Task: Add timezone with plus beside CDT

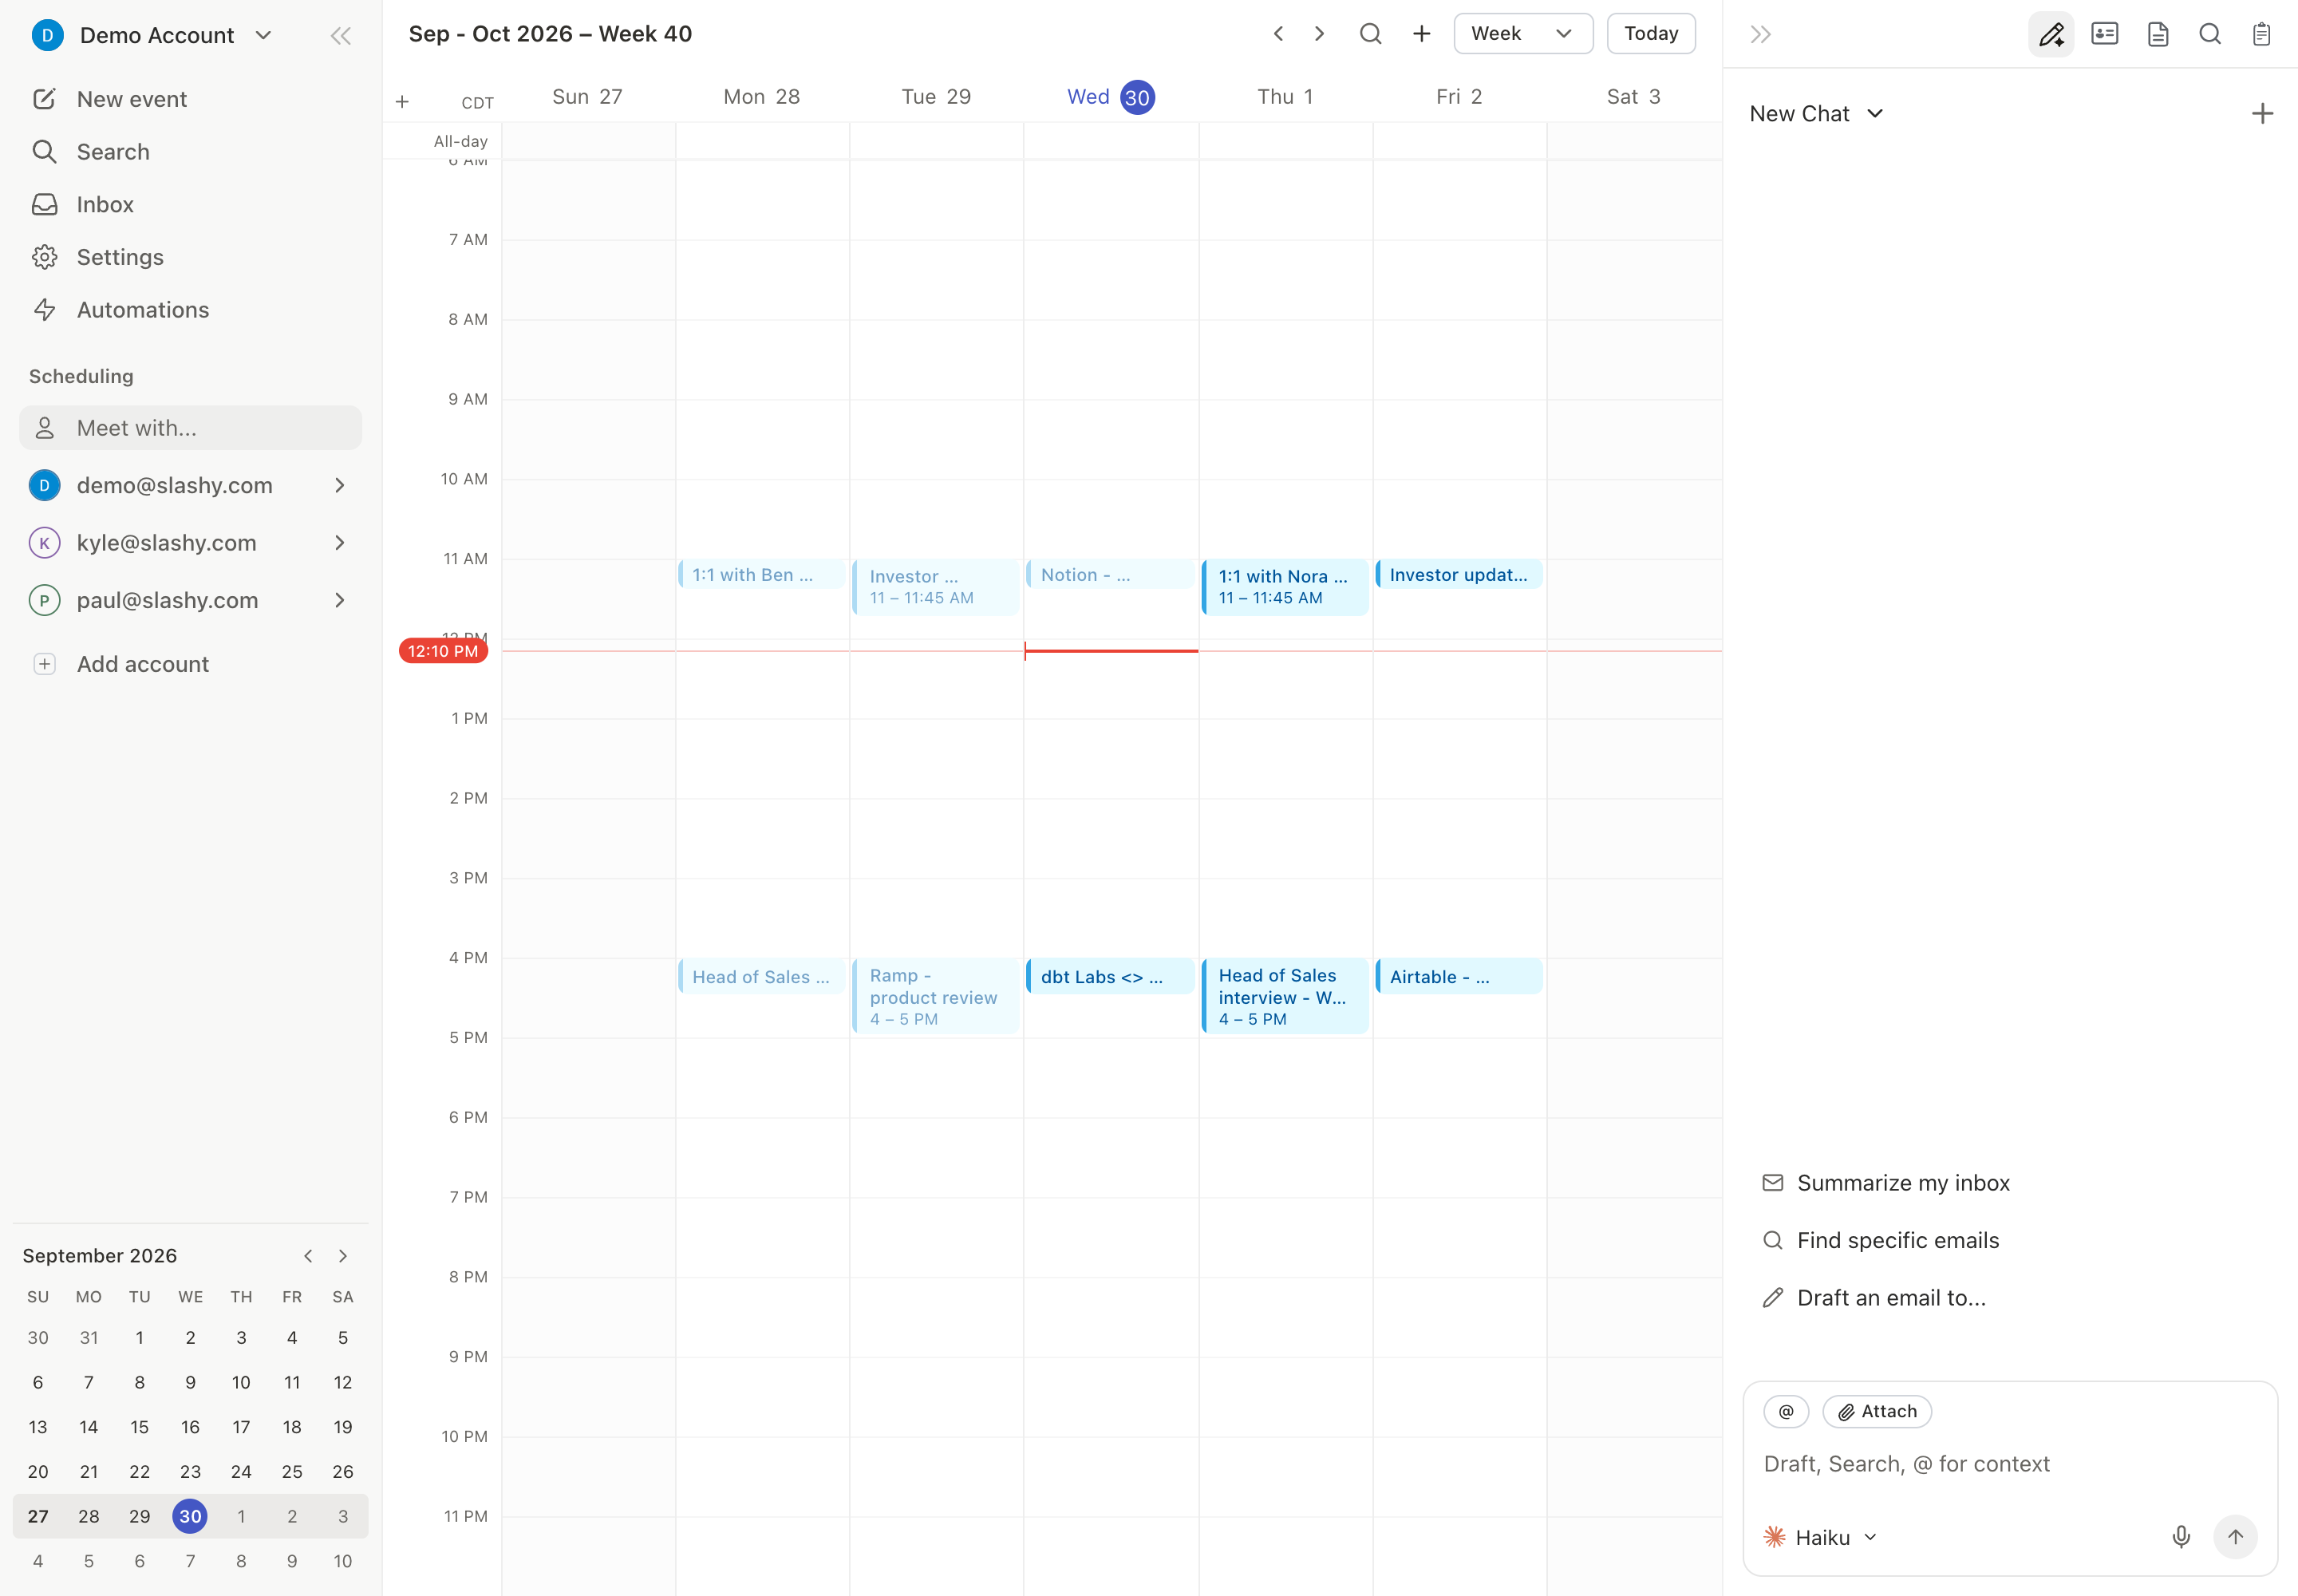Action: (x=402, y=102)
